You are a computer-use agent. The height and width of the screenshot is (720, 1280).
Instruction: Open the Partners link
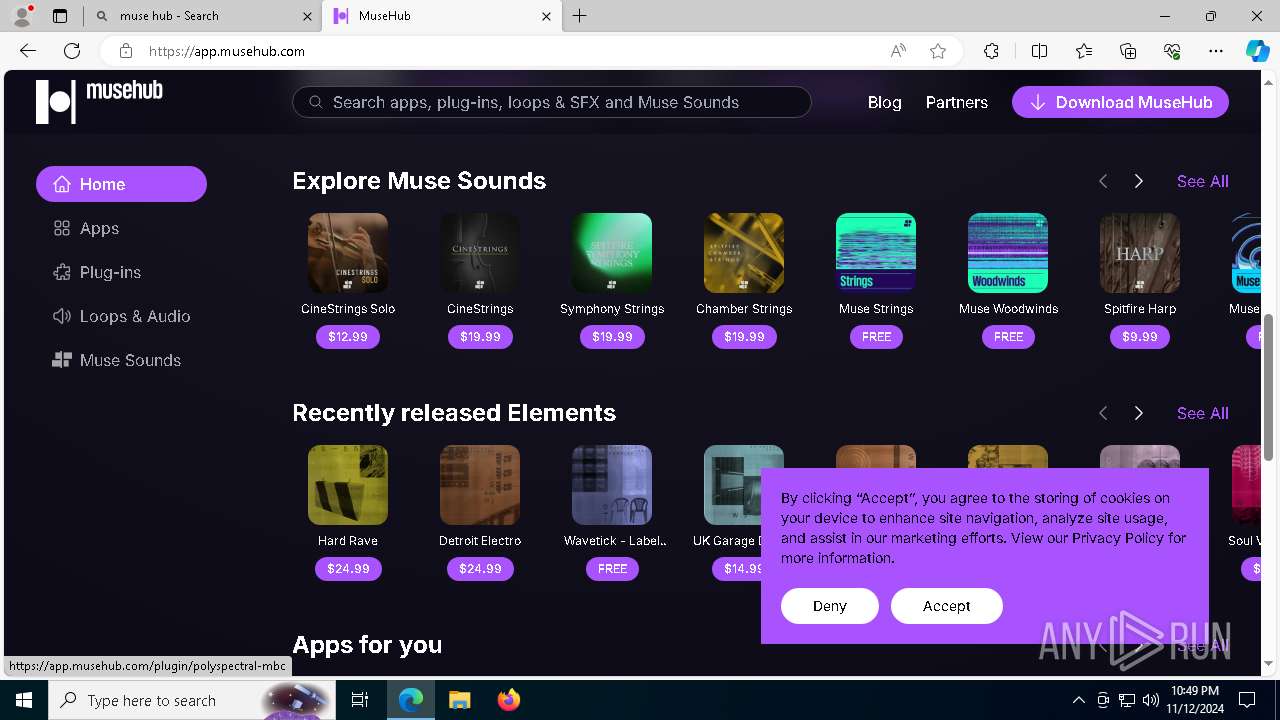956,102
